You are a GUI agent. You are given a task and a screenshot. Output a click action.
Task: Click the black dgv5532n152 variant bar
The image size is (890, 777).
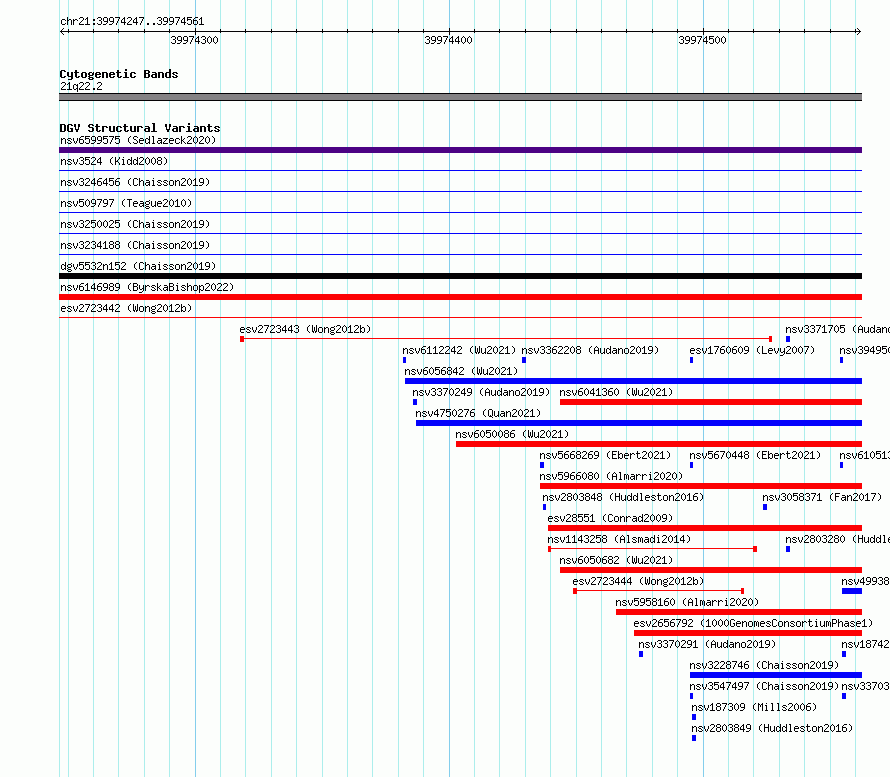coord(460,276)
